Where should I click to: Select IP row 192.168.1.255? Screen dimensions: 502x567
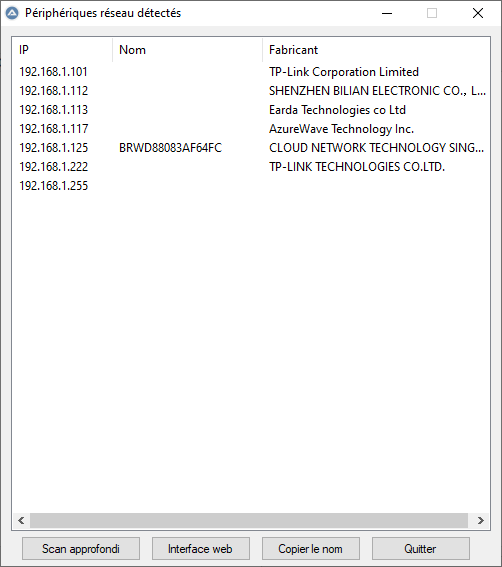pos(54,186)
